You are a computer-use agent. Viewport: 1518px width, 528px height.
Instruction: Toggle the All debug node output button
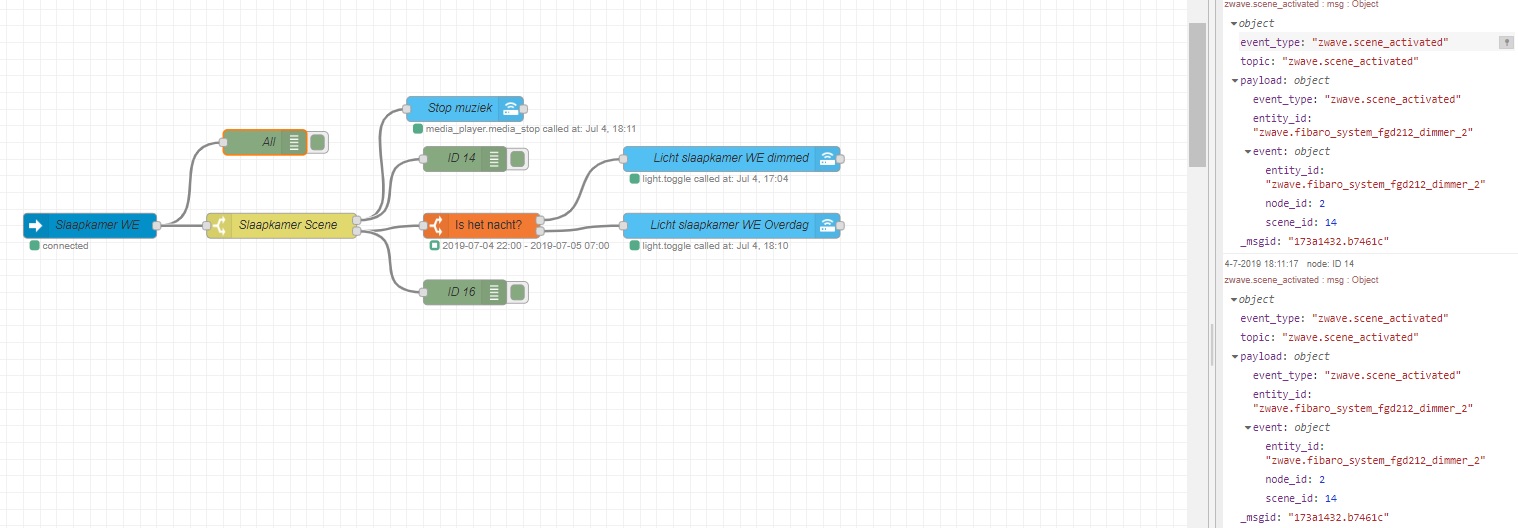pos(317,142)
